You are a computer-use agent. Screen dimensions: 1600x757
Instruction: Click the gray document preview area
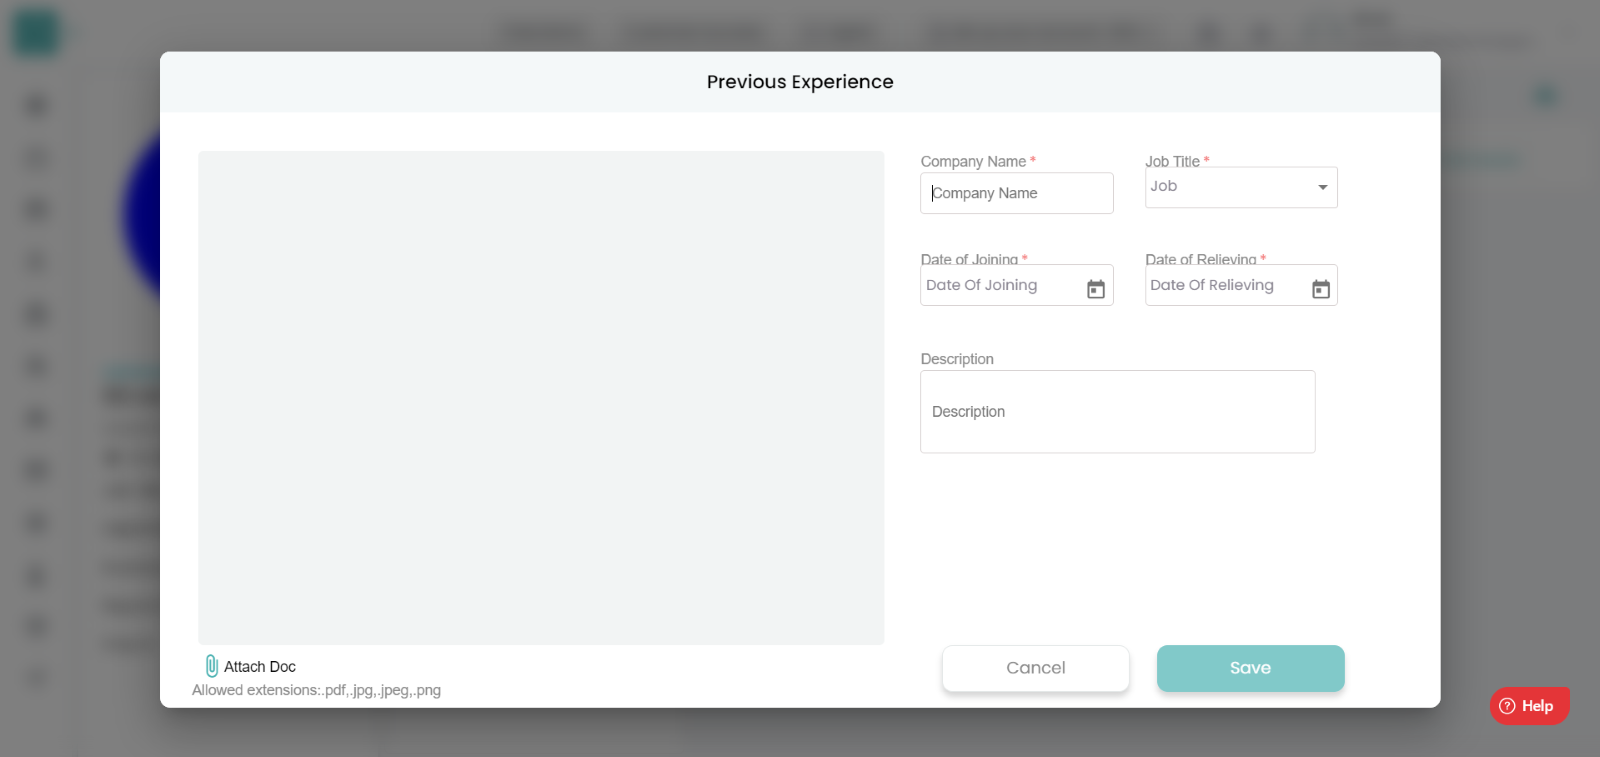[541, 398]
